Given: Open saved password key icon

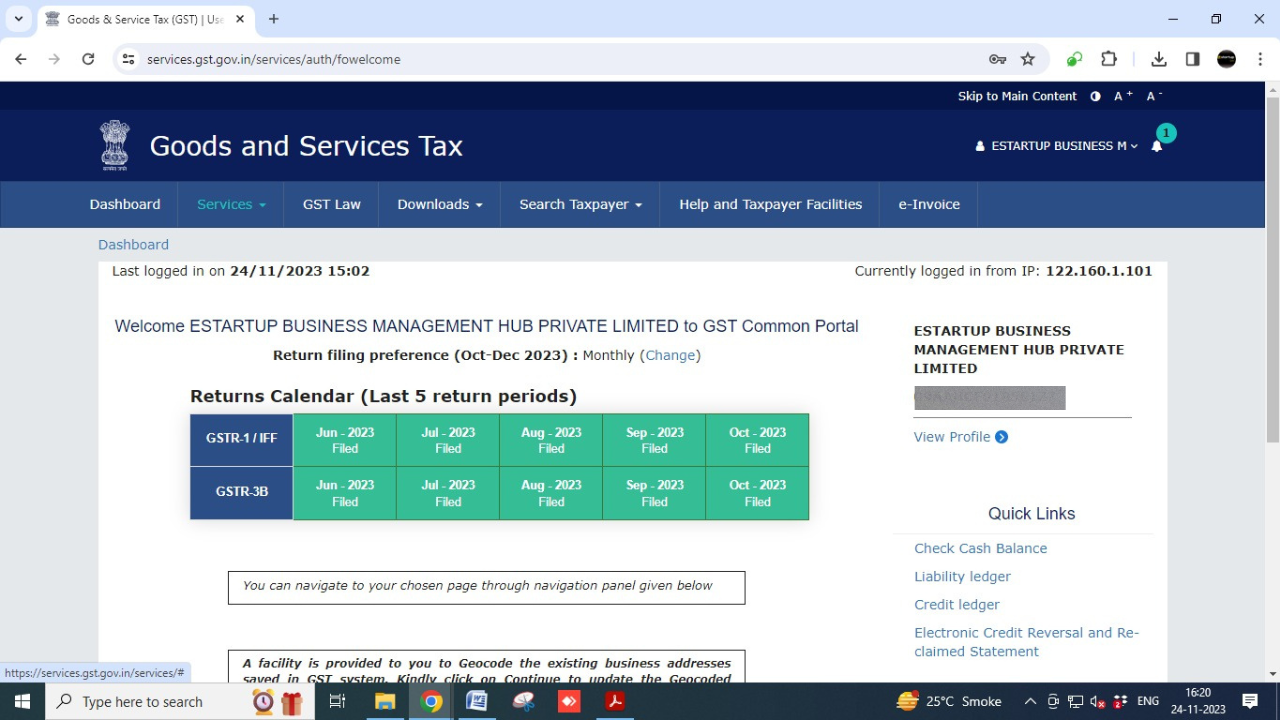Looking at the screenshot, I should [997, 59].
